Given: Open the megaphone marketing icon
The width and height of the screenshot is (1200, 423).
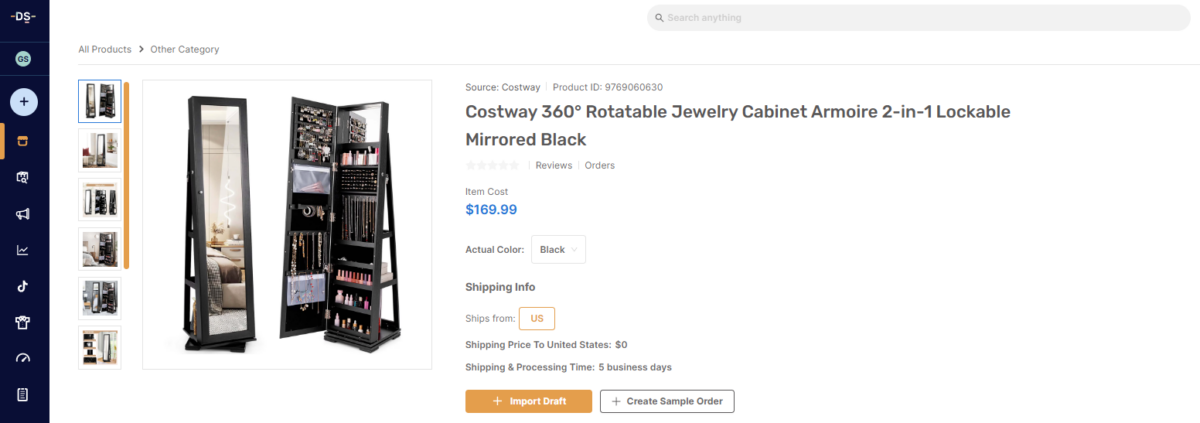Looking at the screenshot, I should pos(23,214).
